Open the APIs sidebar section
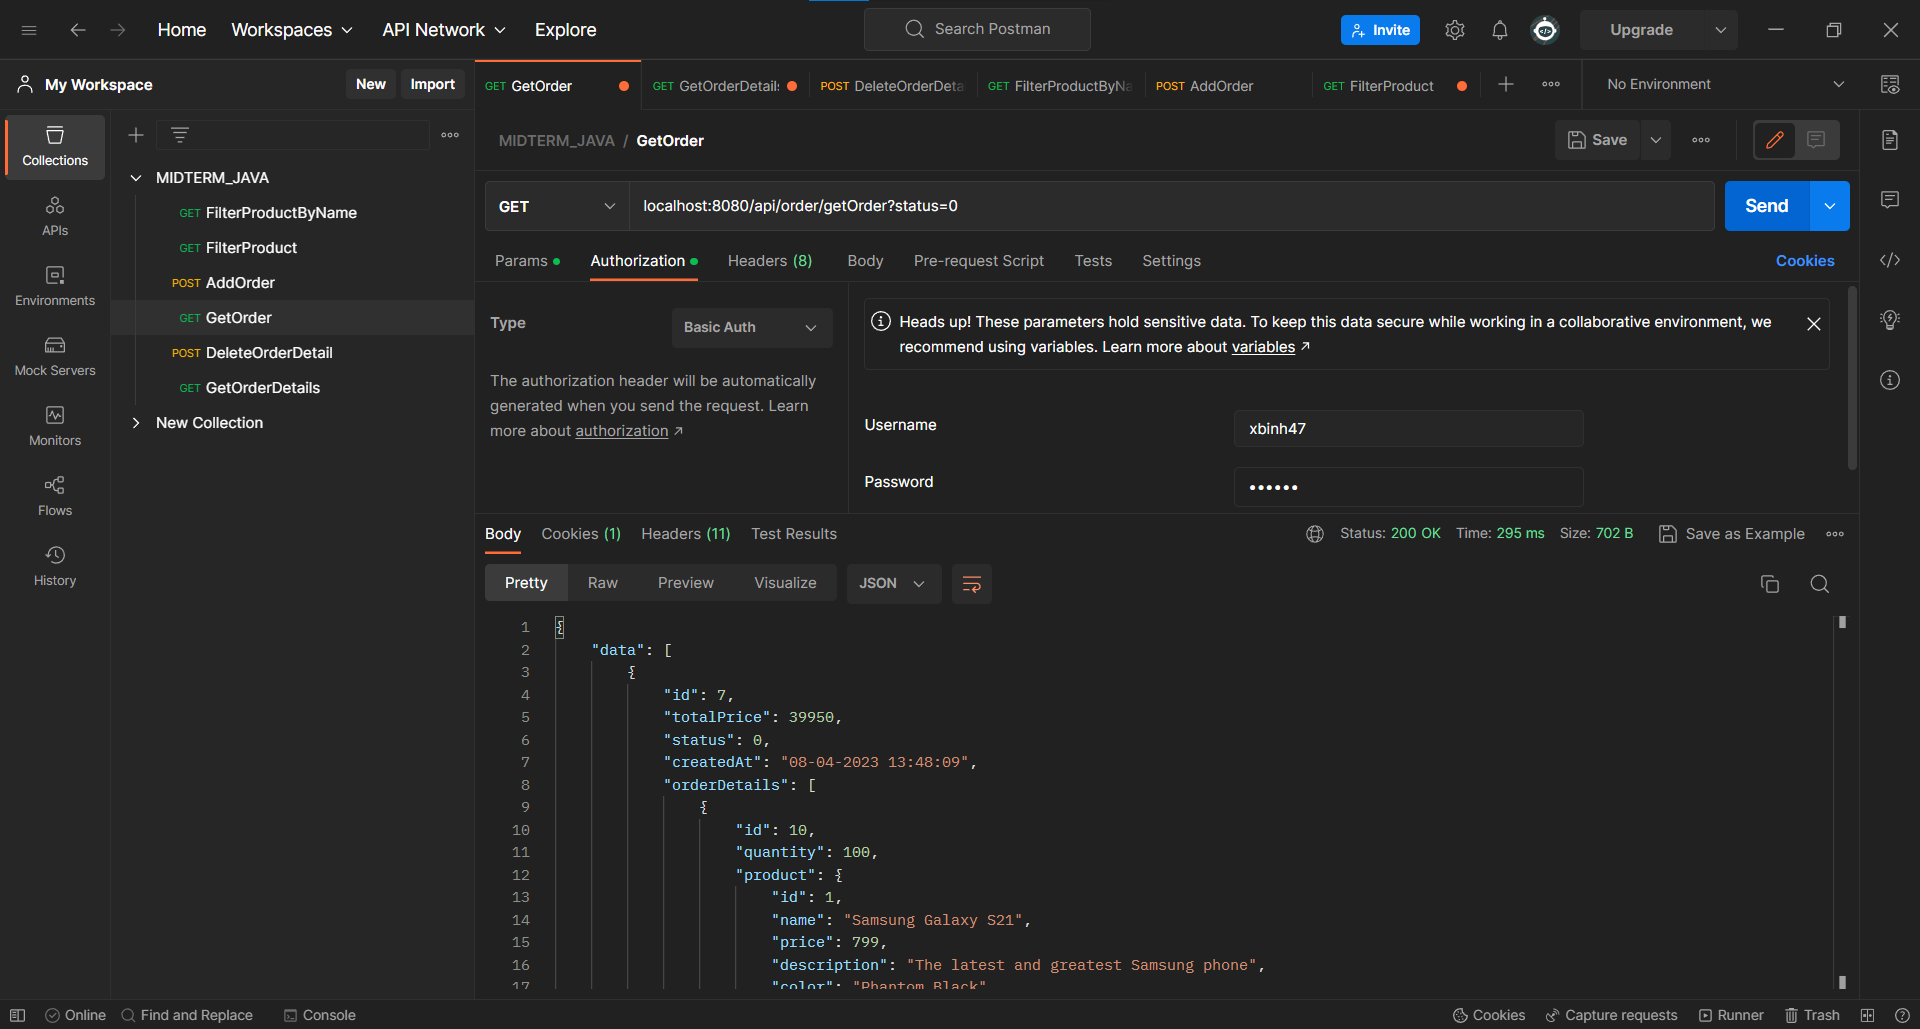Screen dimensions: 1920x1029 (55, 217)
